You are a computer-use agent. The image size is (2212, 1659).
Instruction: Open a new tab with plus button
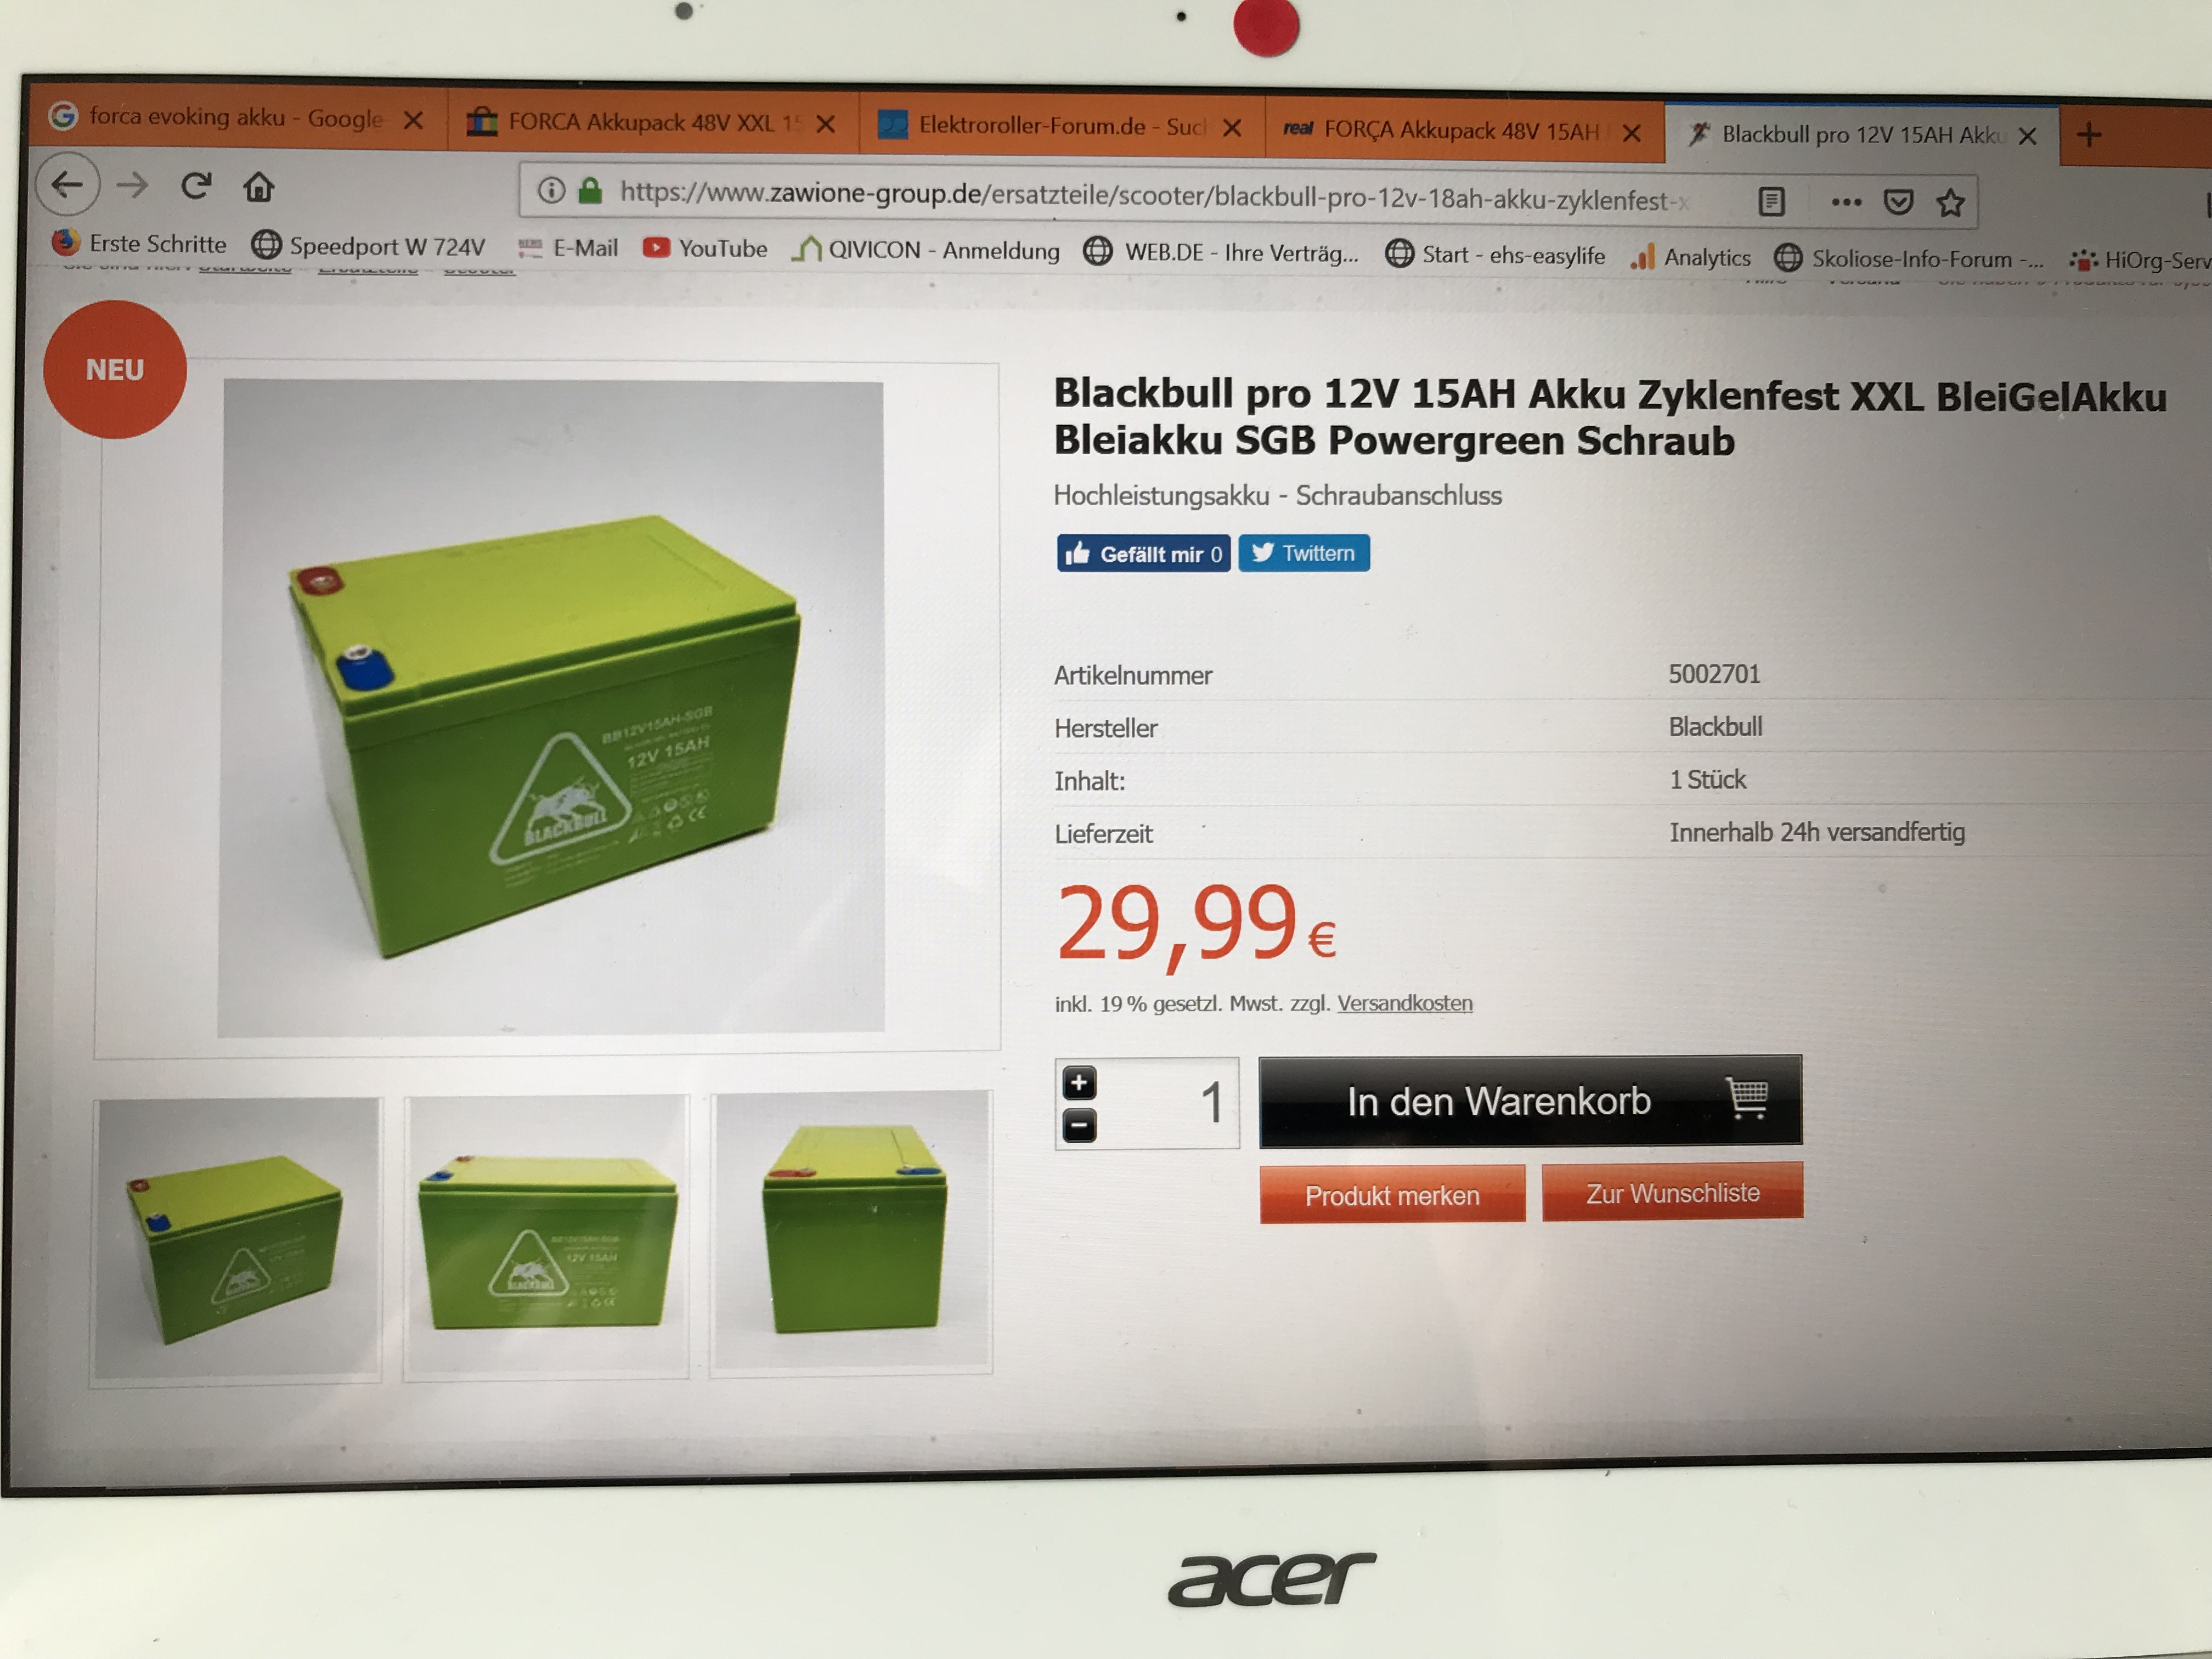click(2089, 134)
